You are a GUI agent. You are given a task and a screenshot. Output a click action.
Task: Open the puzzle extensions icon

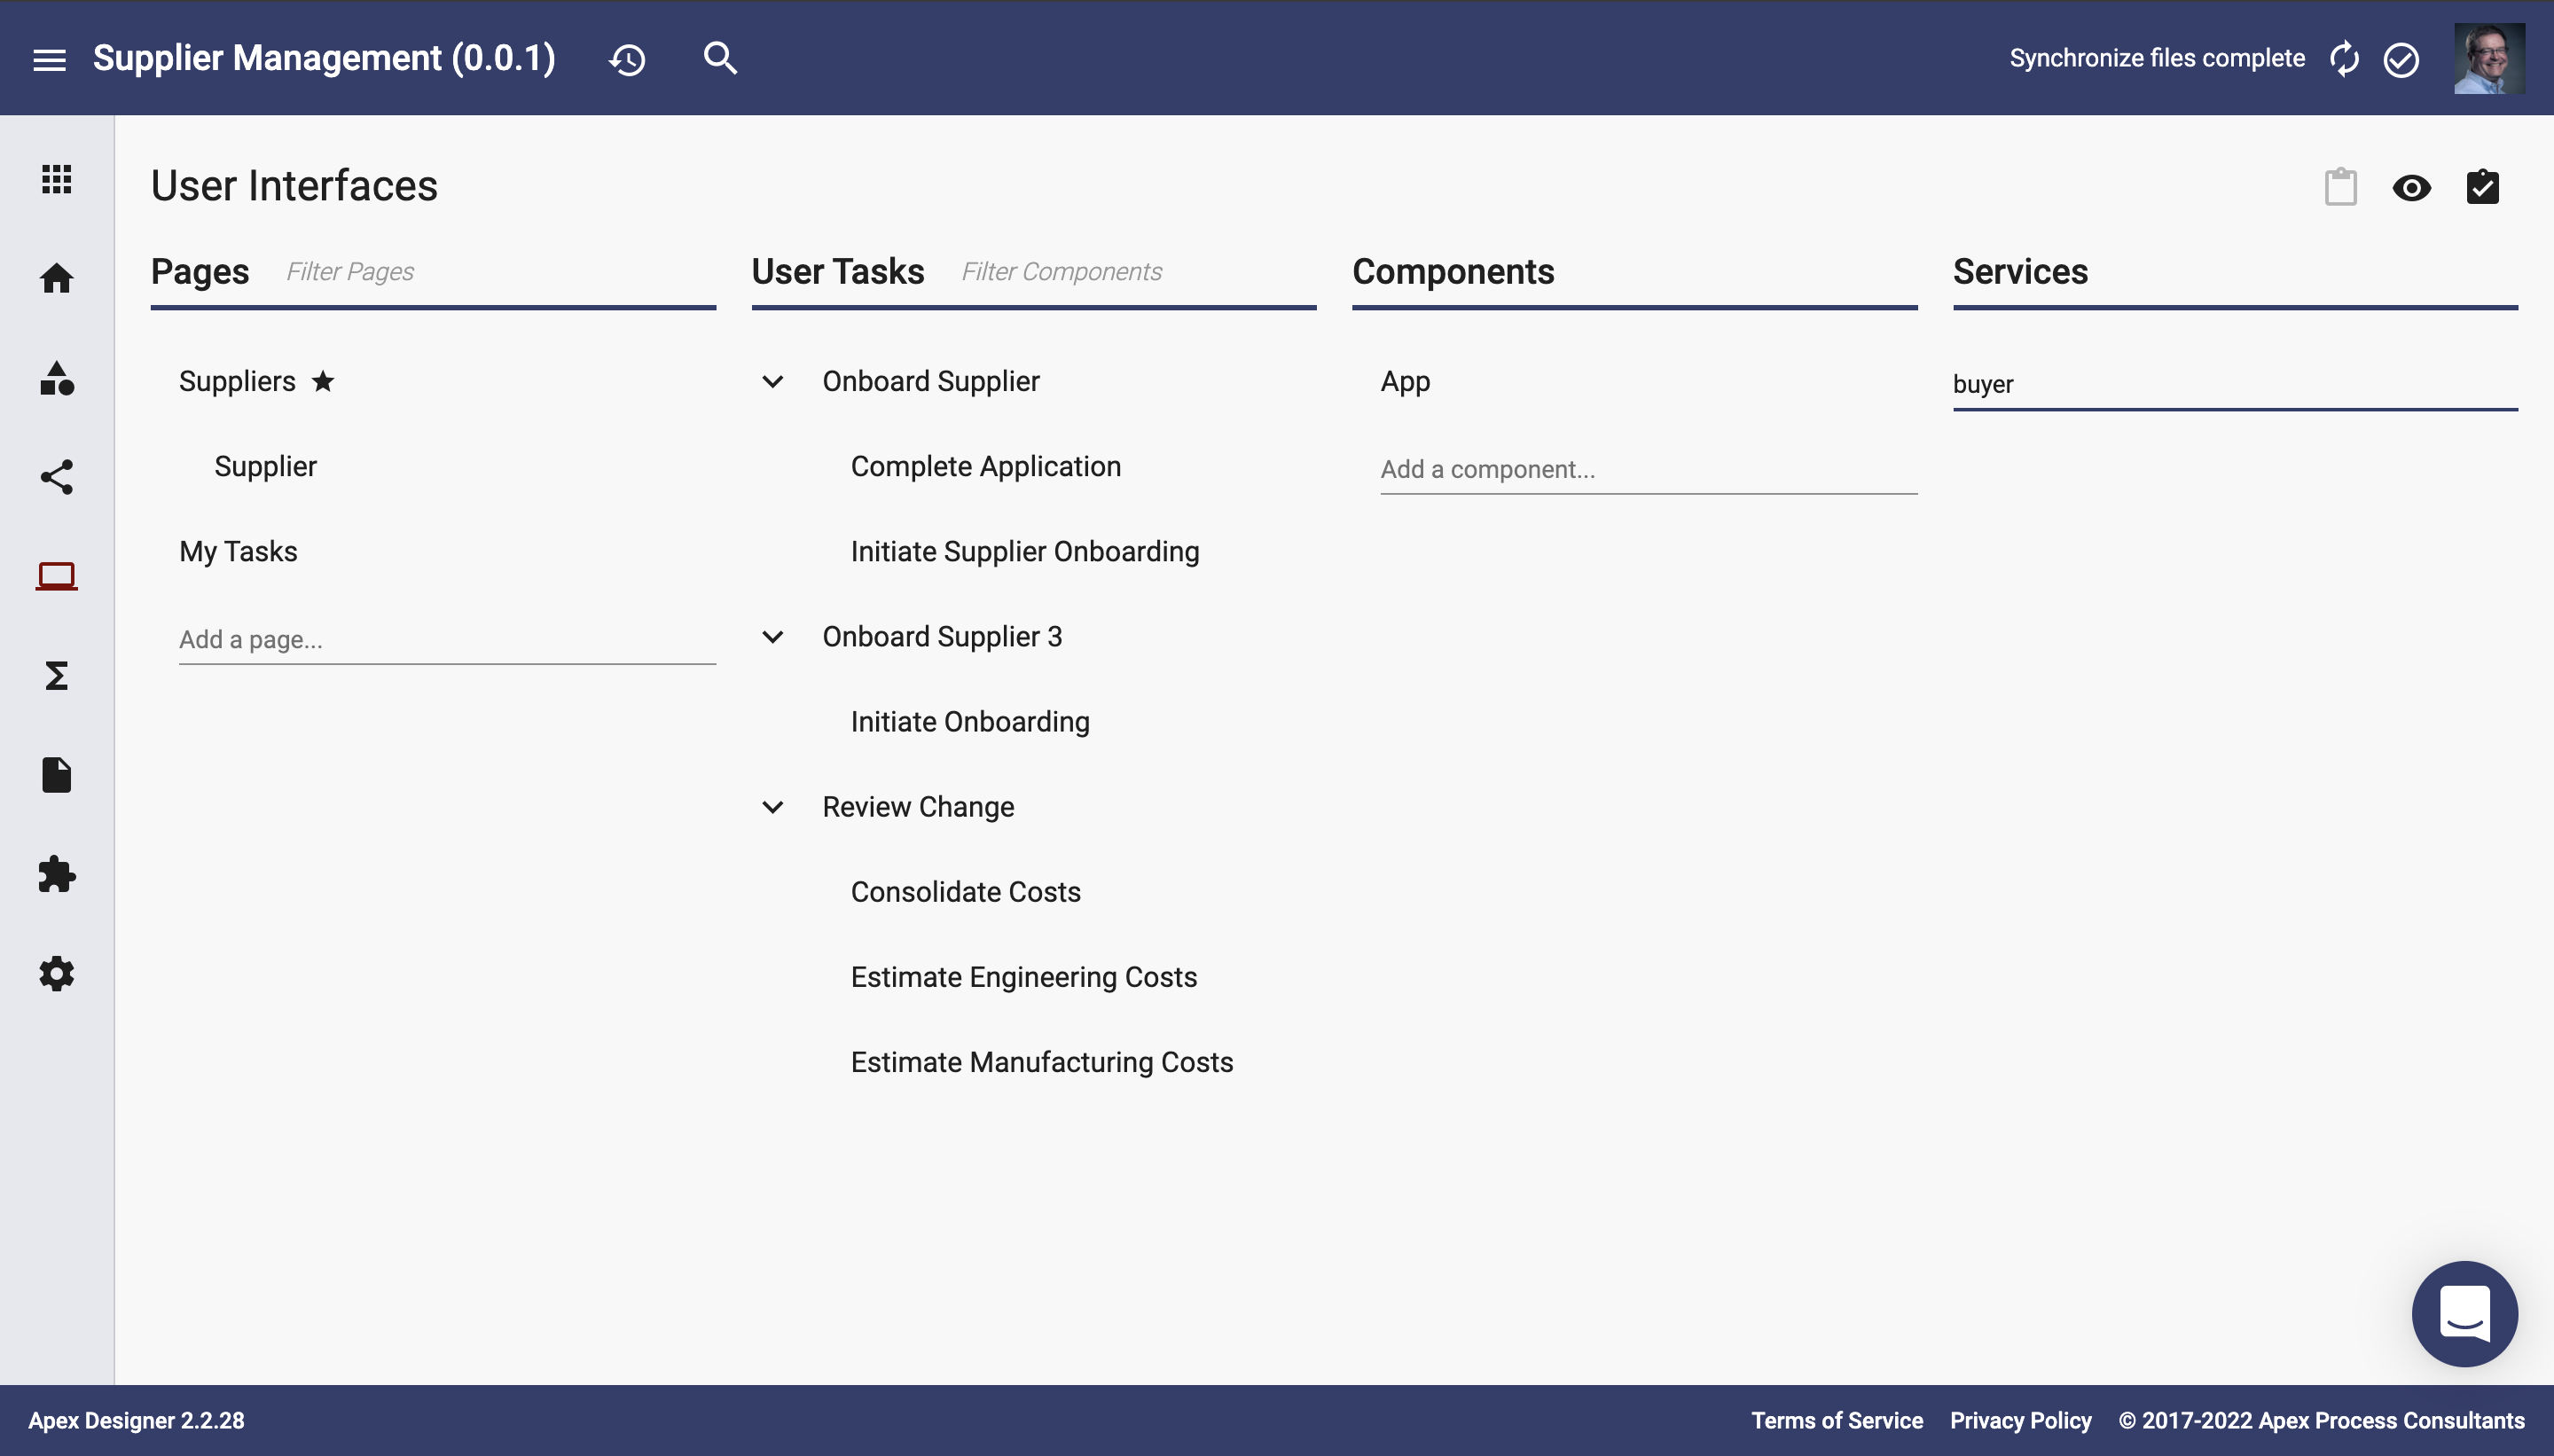coord(56,873)
